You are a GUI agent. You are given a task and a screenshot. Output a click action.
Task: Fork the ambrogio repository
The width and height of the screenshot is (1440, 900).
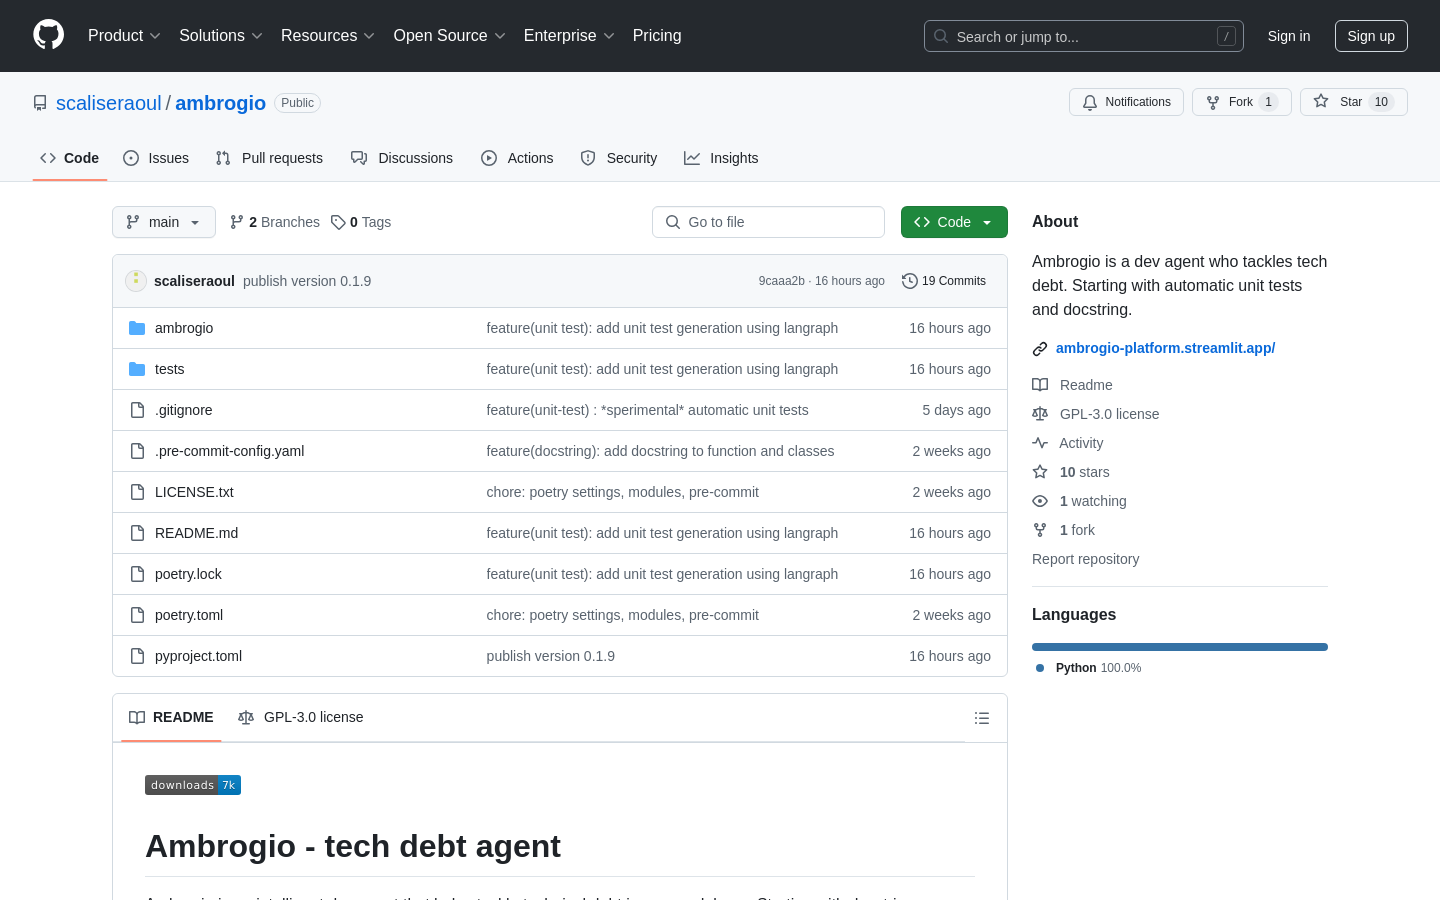[x=1241, y=102]
